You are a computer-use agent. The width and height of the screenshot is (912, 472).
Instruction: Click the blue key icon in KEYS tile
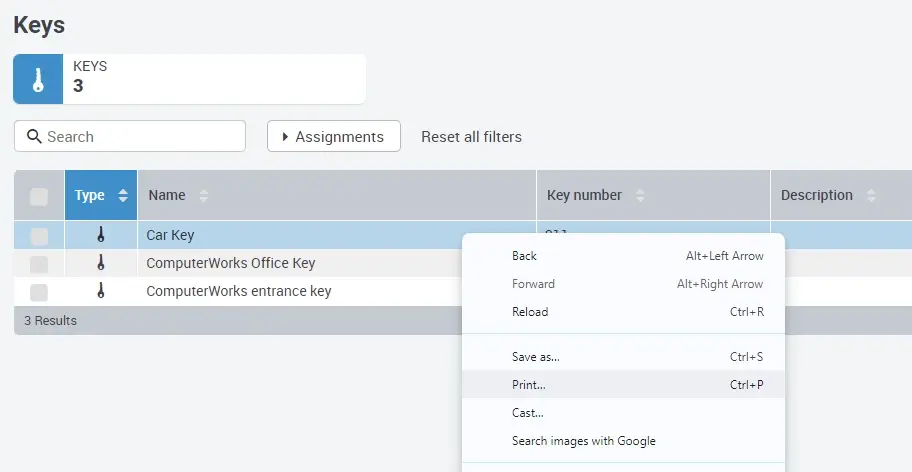38,79
